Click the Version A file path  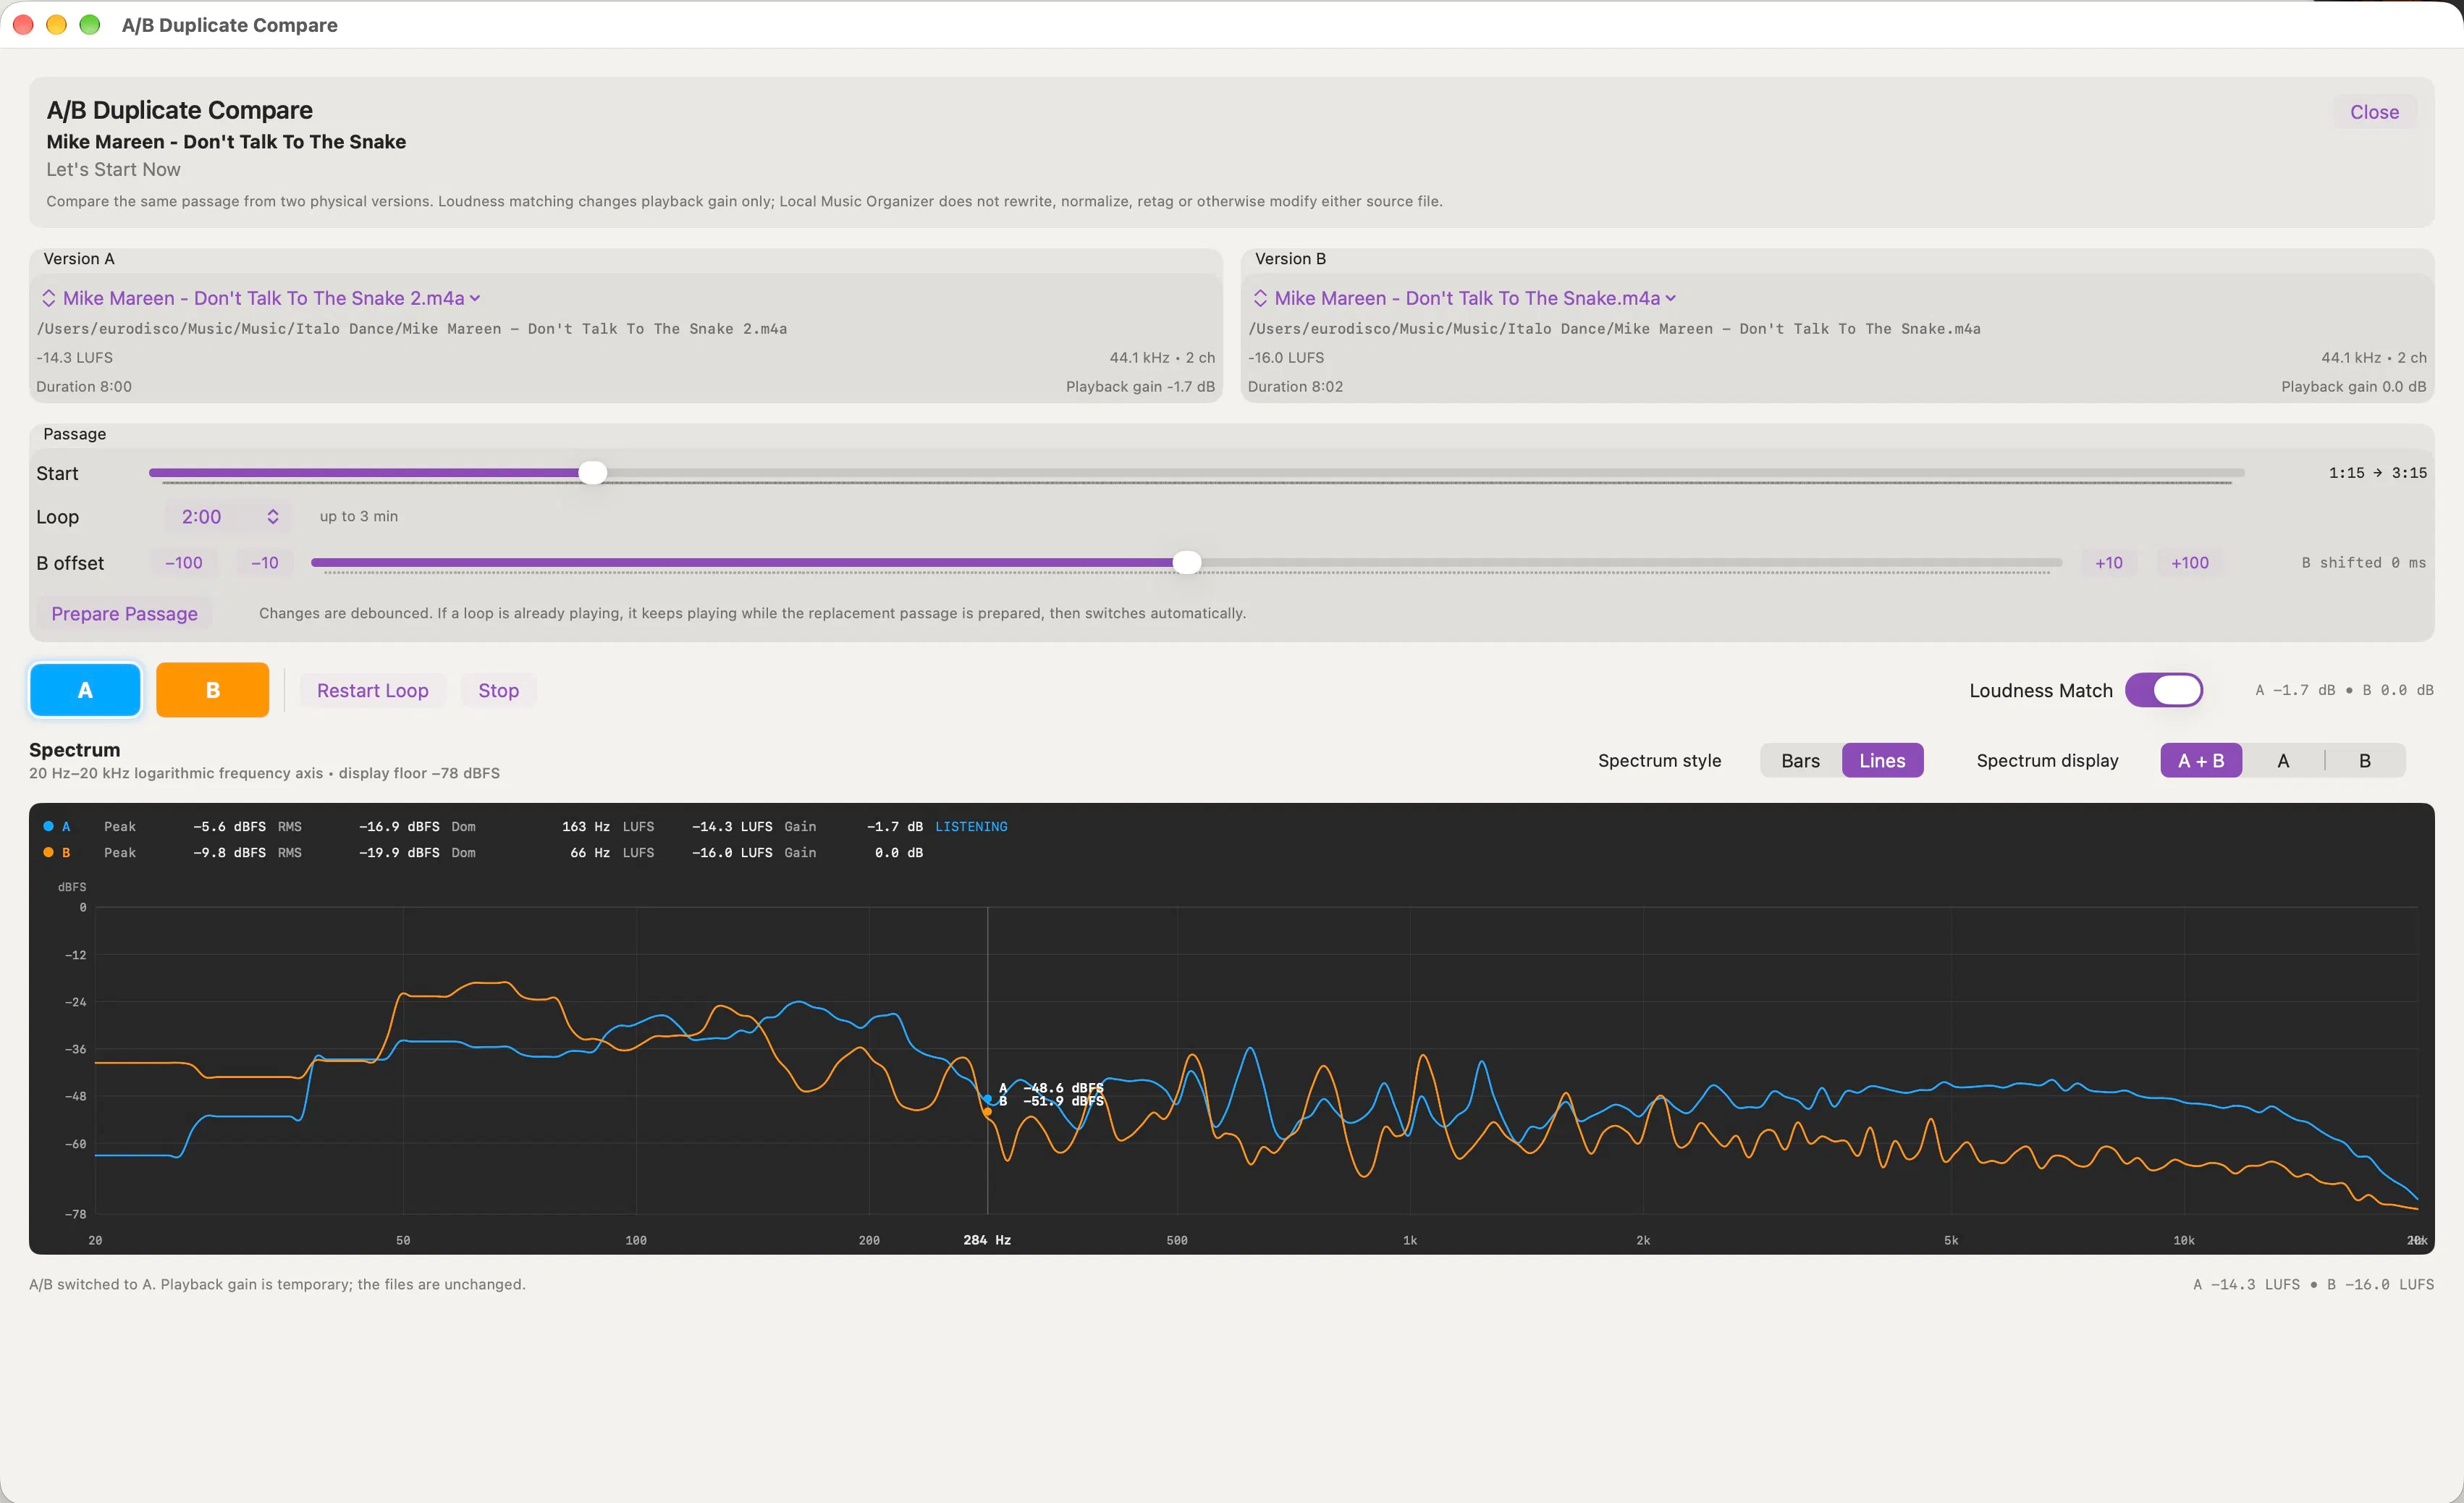pos(412,329)
